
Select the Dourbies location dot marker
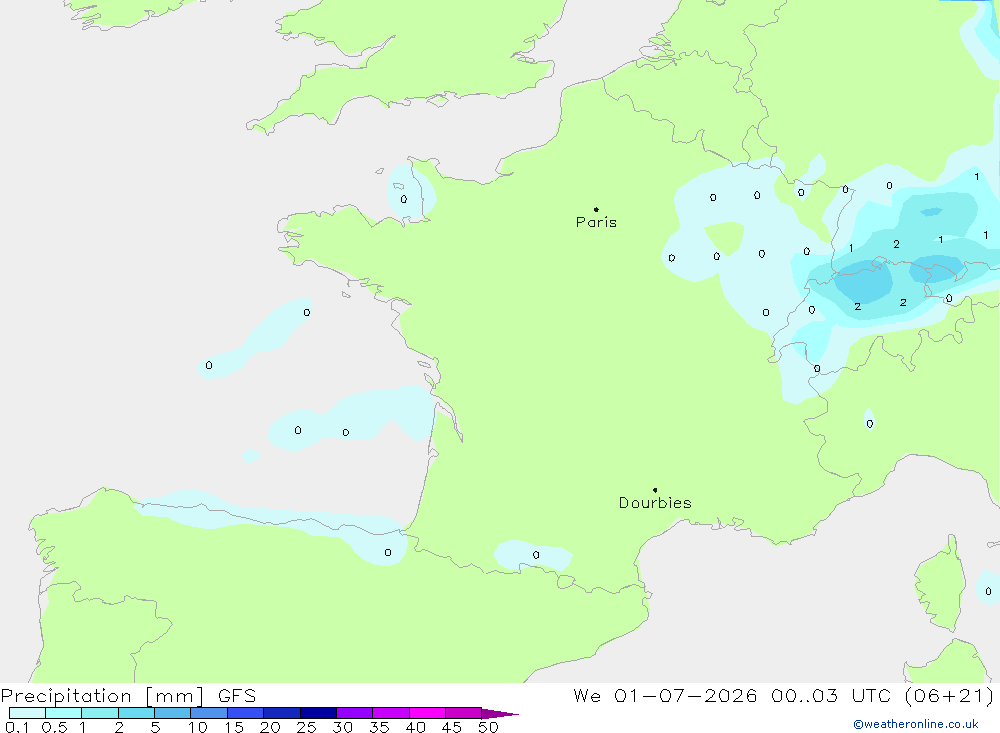655,490
